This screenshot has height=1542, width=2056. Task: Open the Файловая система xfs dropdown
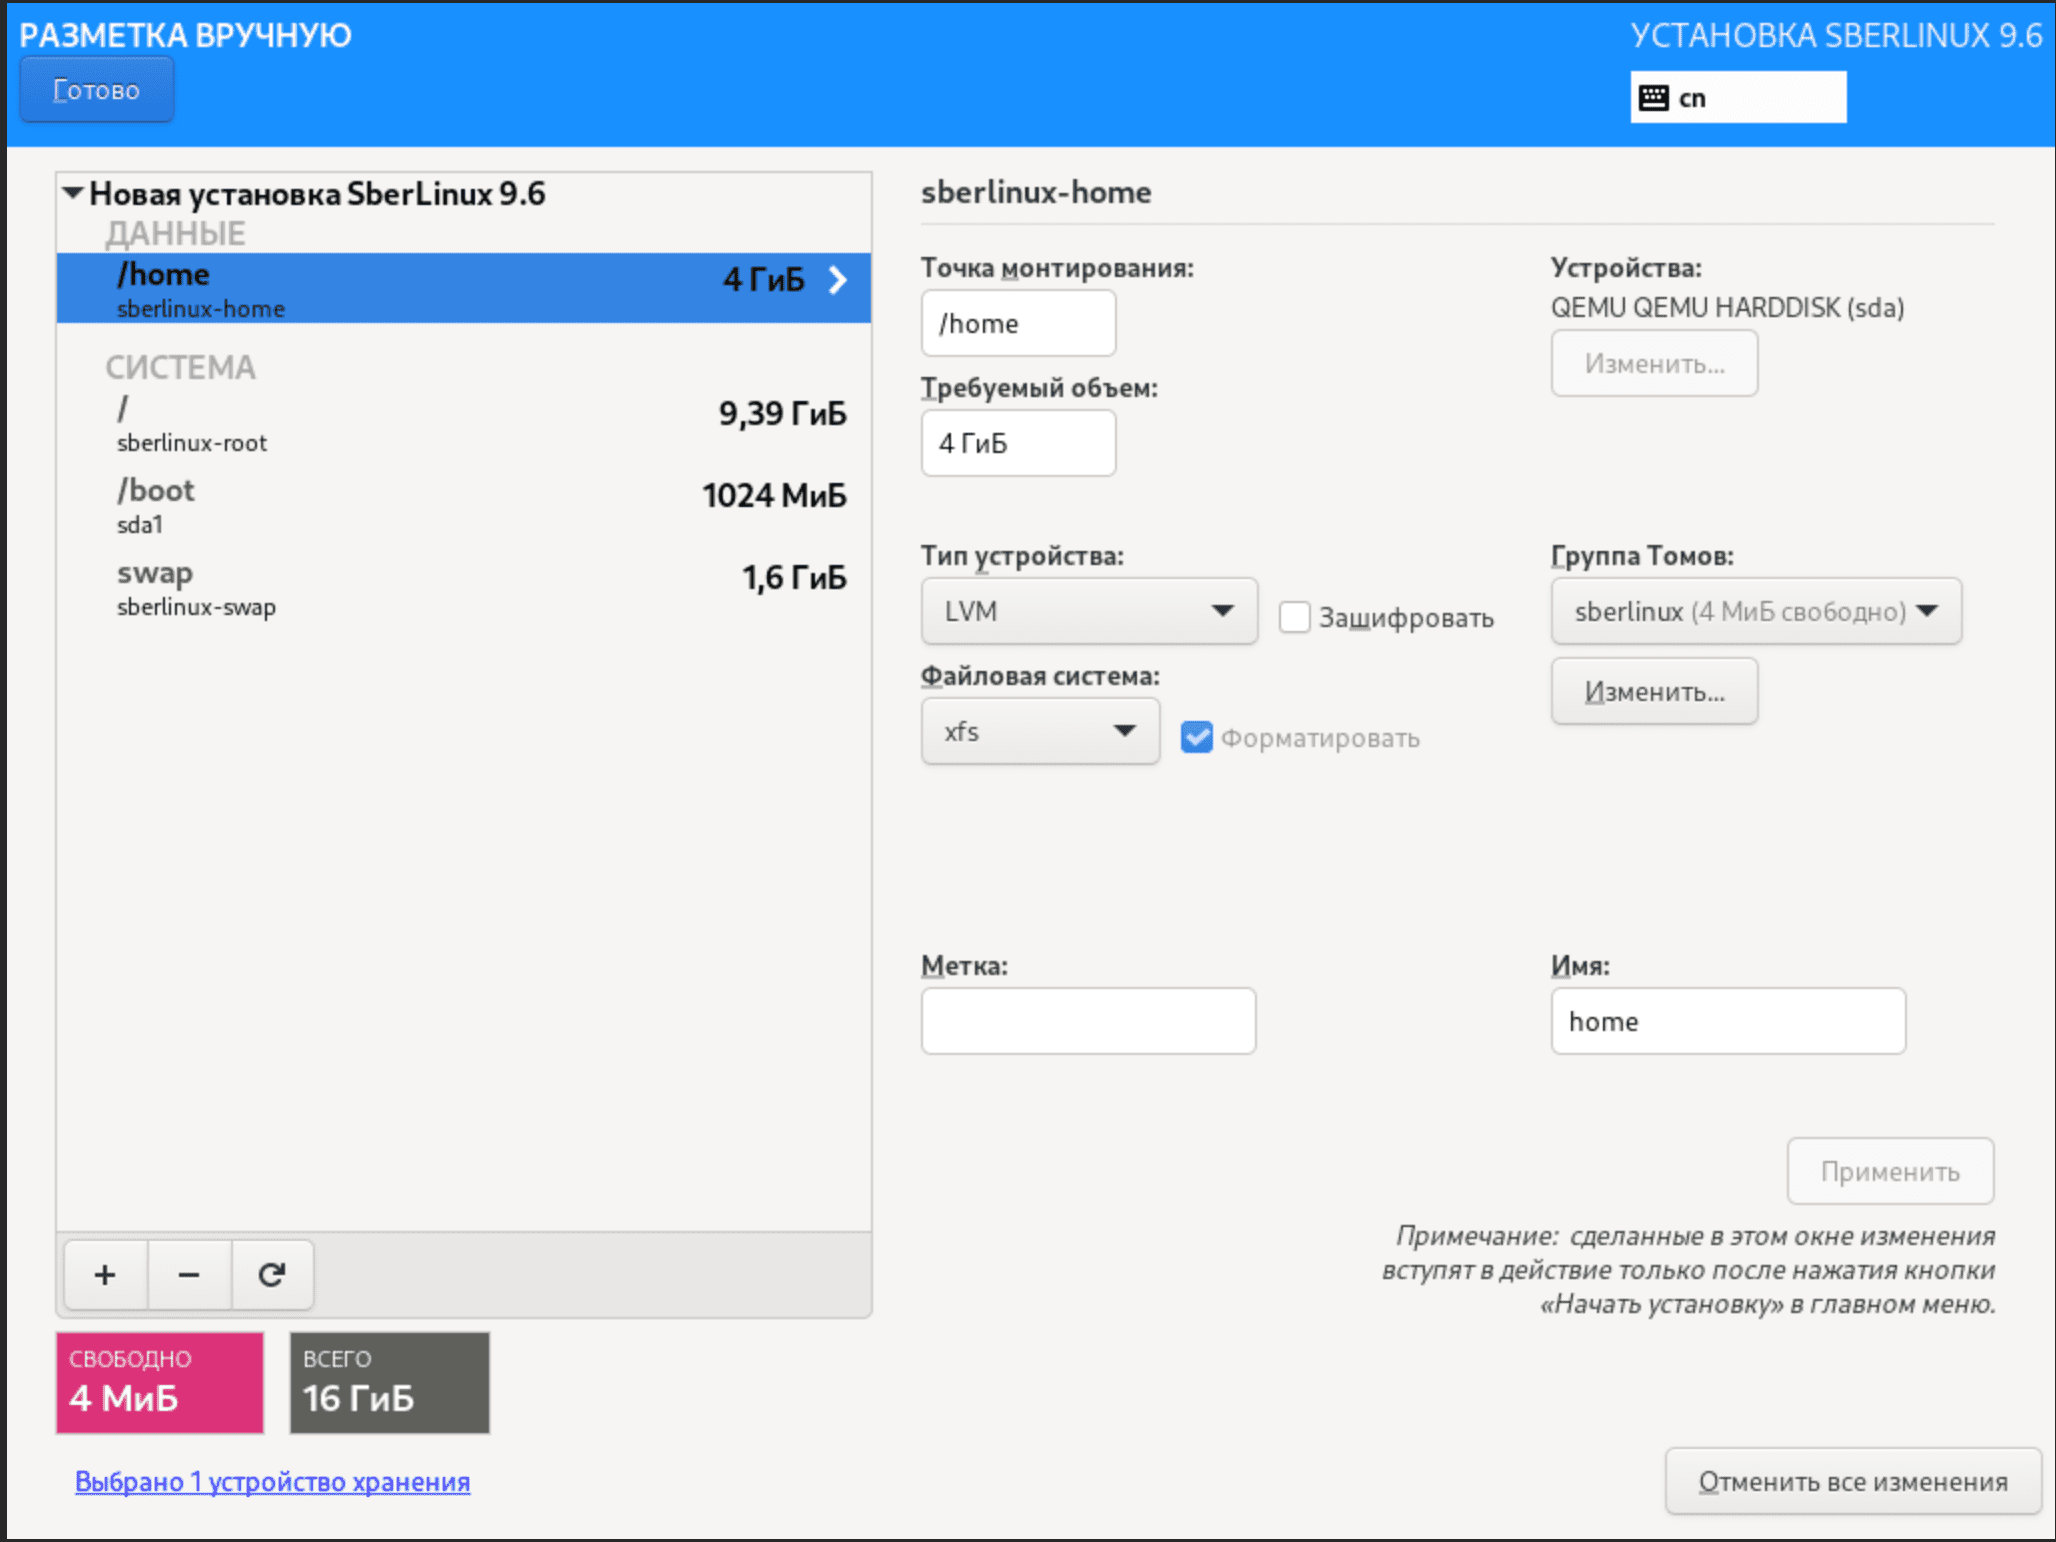click(x=1040, y=731)
